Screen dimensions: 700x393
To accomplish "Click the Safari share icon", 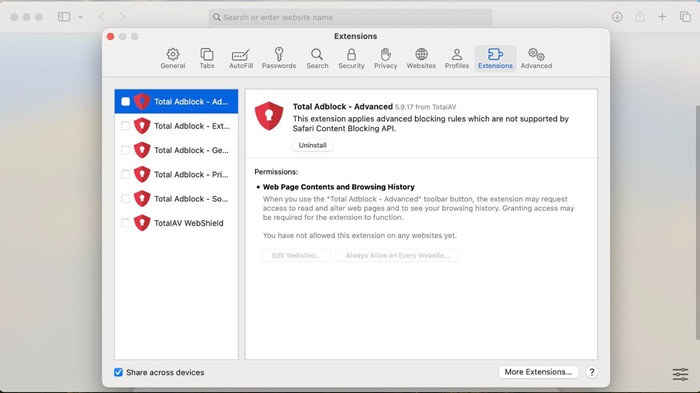I will (640, 17).
